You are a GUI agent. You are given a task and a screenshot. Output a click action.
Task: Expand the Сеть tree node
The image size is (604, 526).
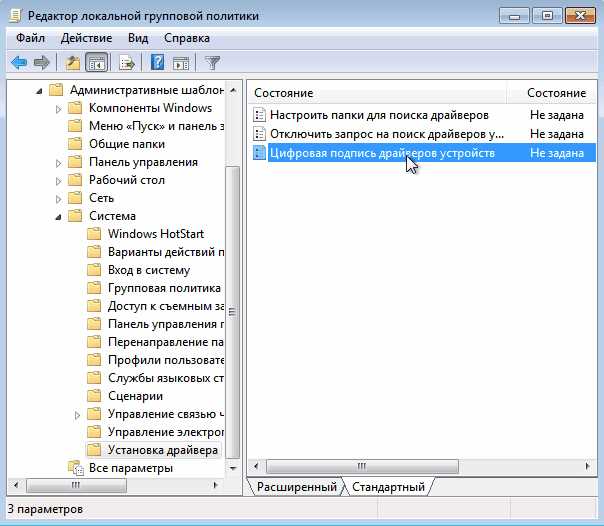click(58, 199)
